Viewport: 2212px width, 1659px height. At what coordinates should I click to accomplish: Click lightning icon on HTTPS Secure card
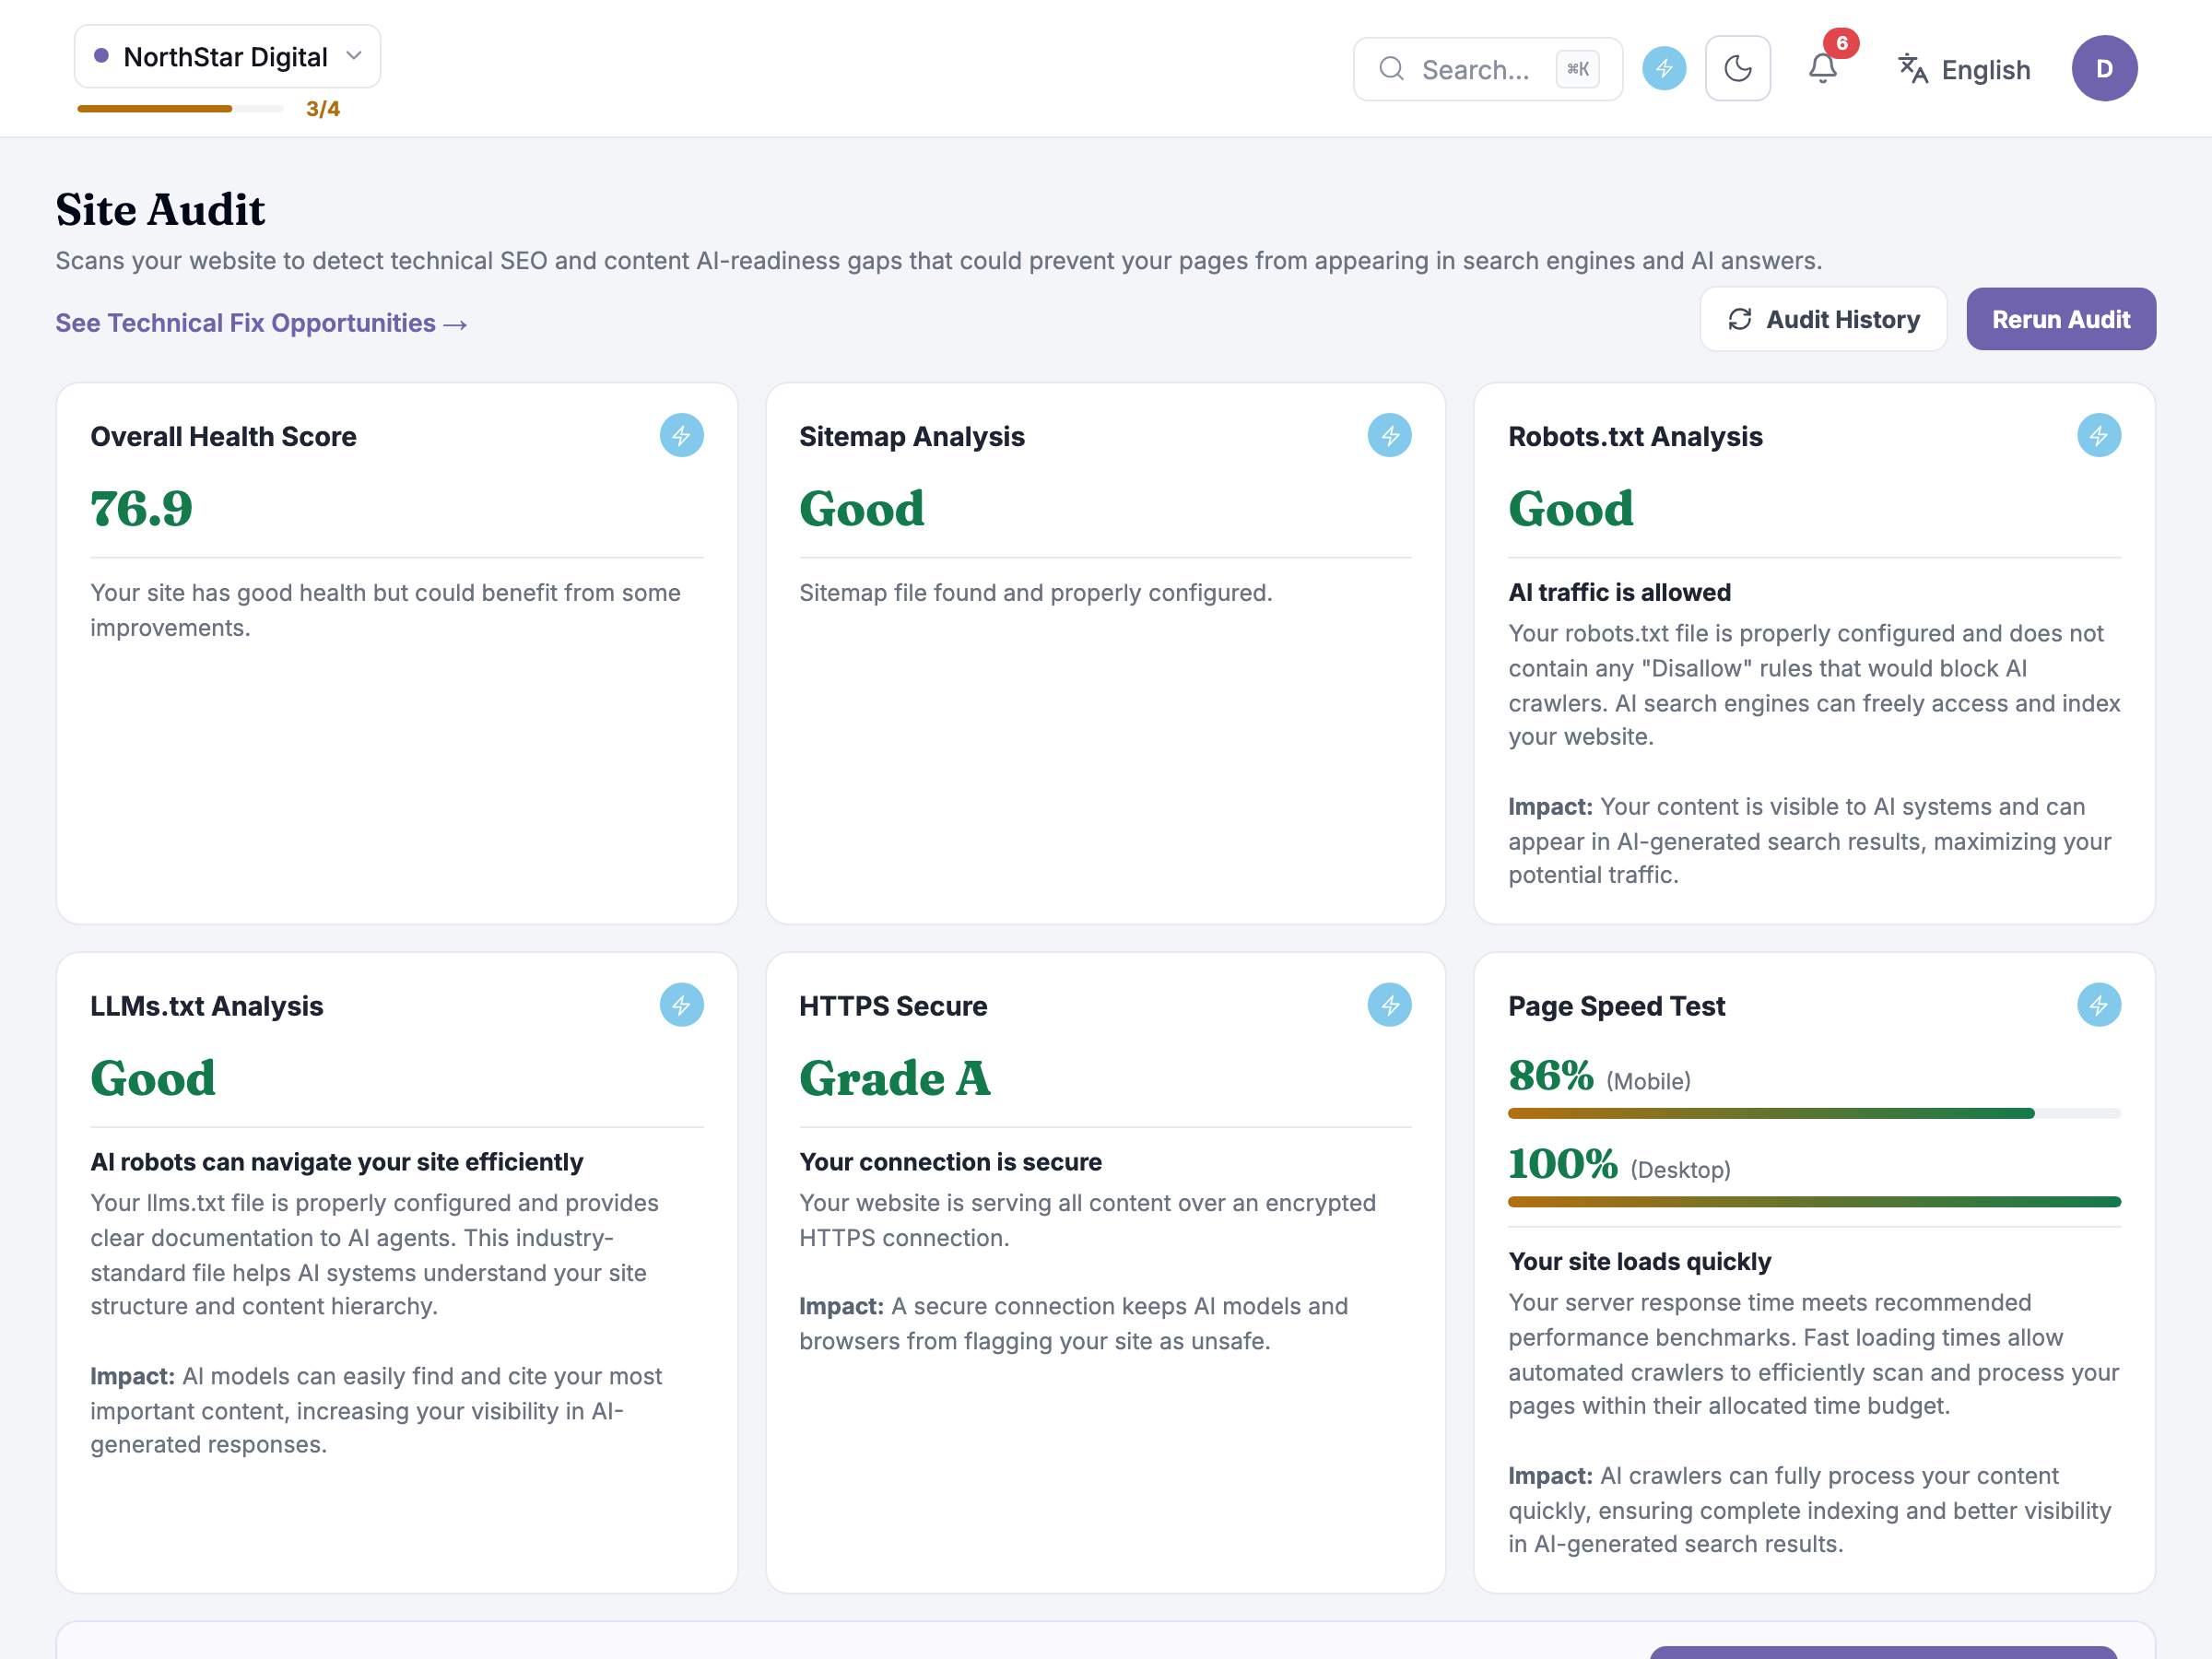1389,1005
